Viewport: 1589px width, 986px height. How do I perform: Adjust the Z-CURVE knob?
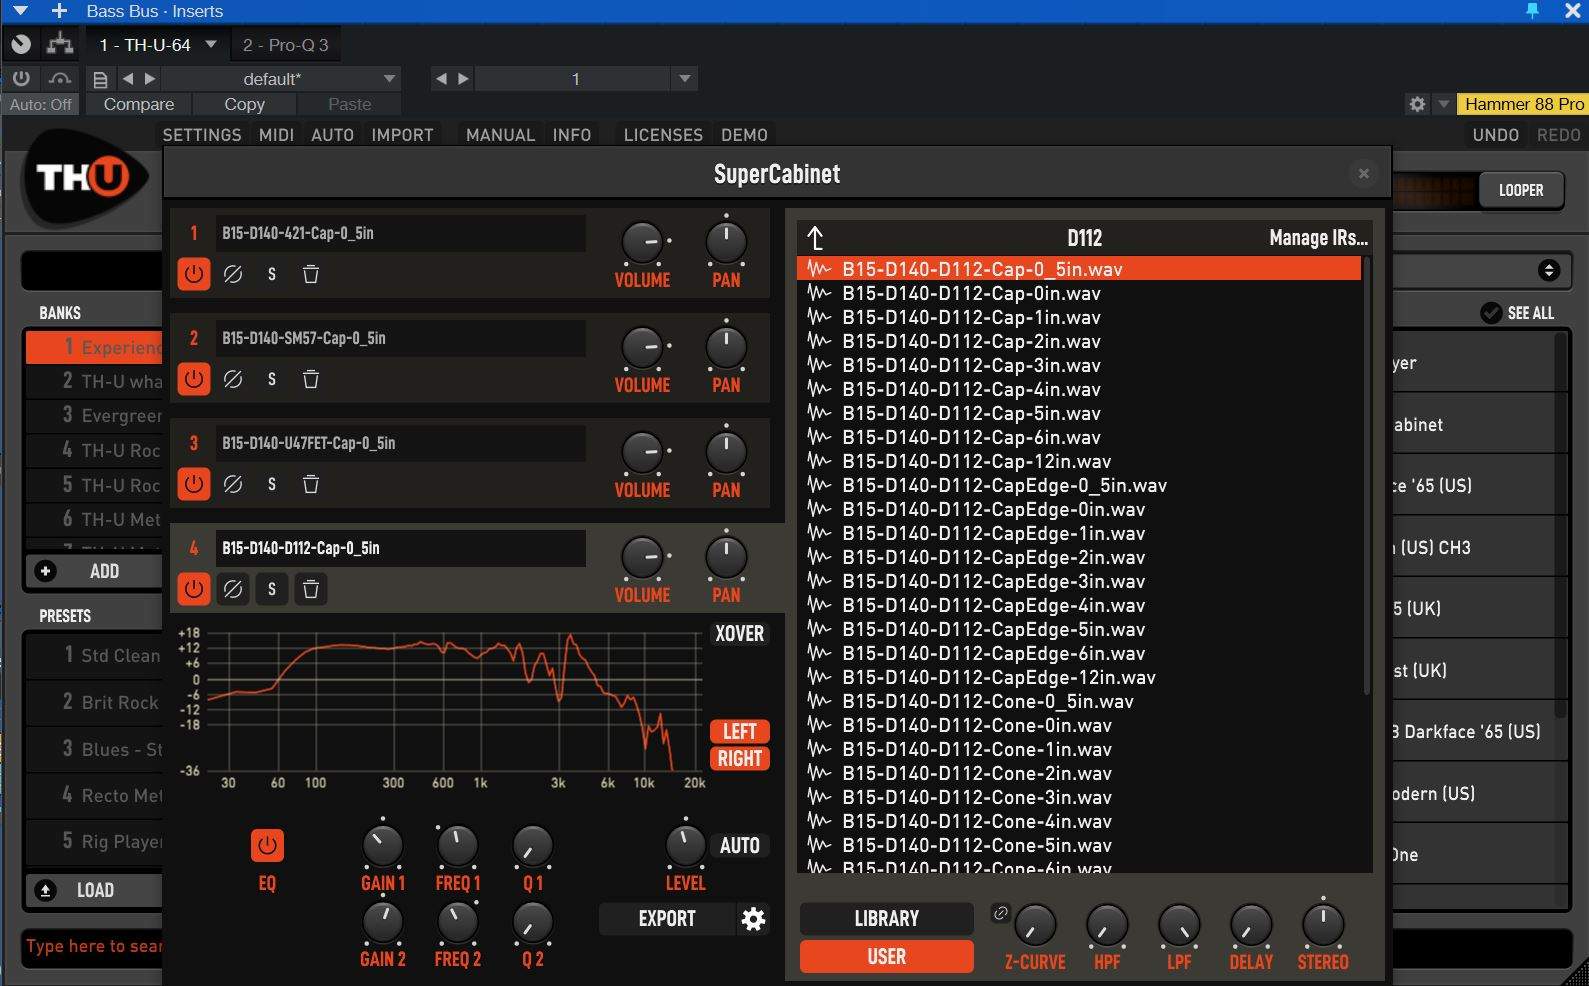tap(1035, 926)
